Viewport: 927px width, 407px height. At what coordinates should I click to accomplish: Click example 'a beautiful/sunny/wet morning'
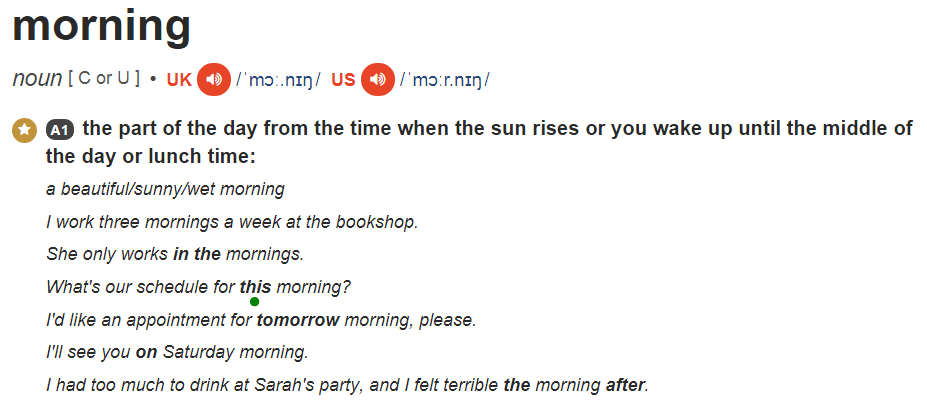click(166, 189)
